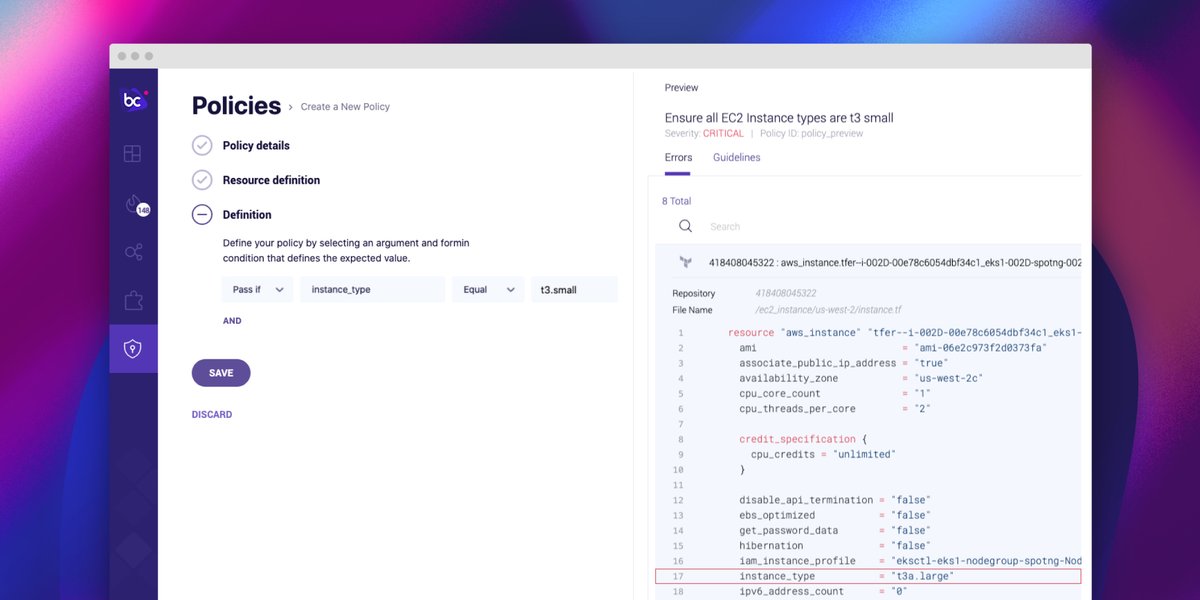Open the Equal operator dropdown

pyautogui.click(x=488, y=290)
